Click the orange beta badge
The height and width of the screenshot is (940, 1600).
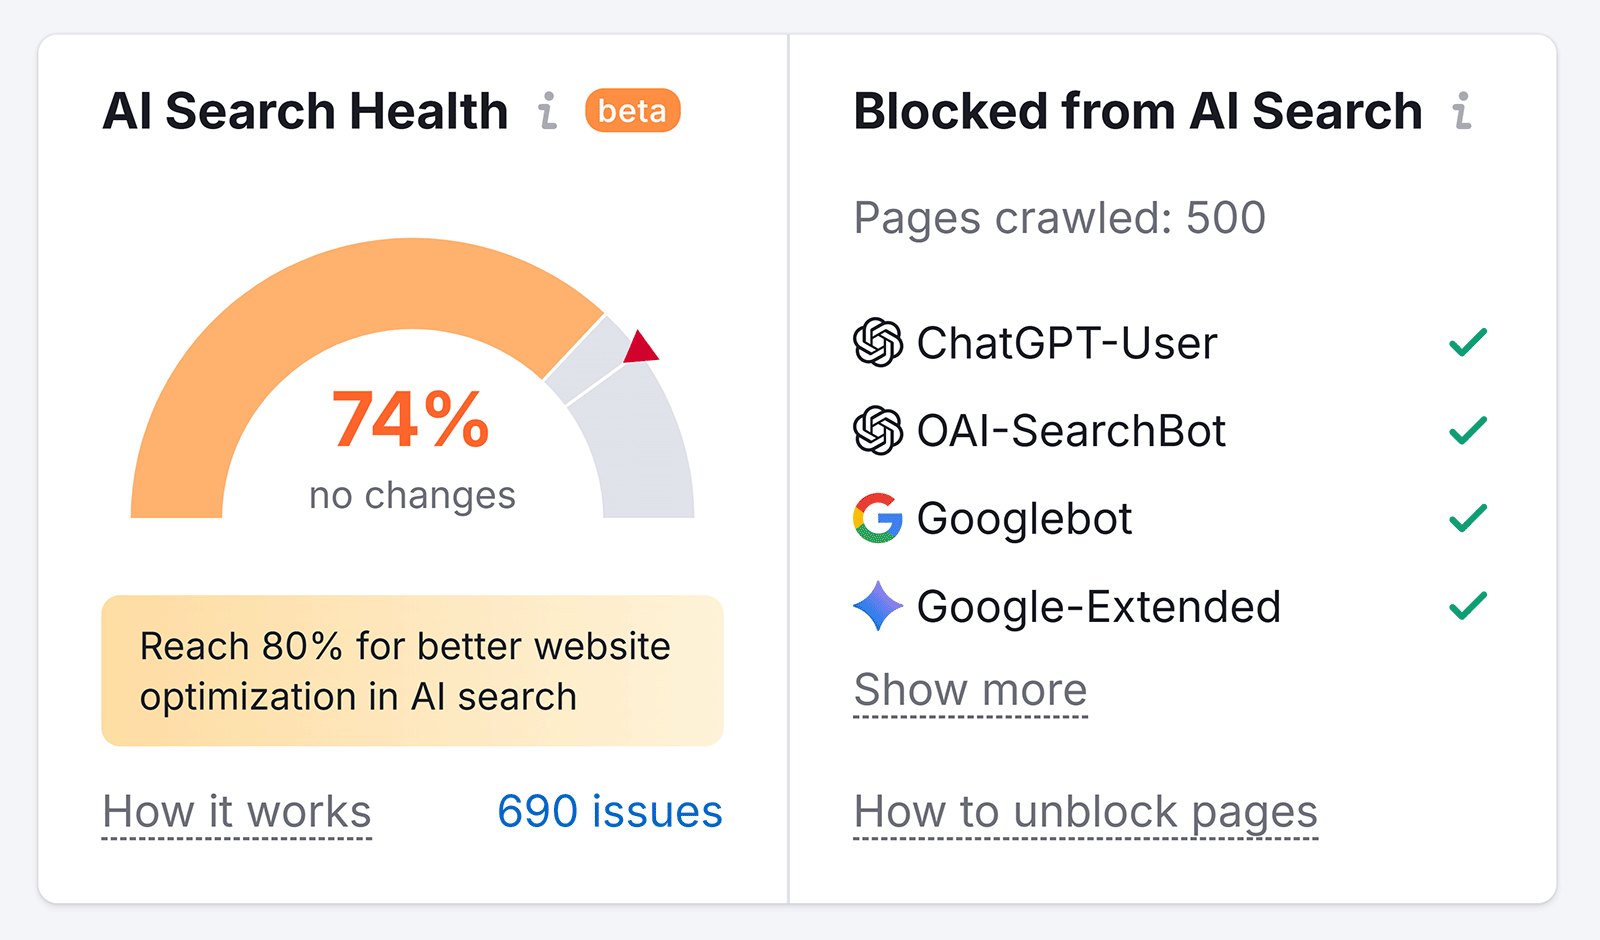pos(631,111)
